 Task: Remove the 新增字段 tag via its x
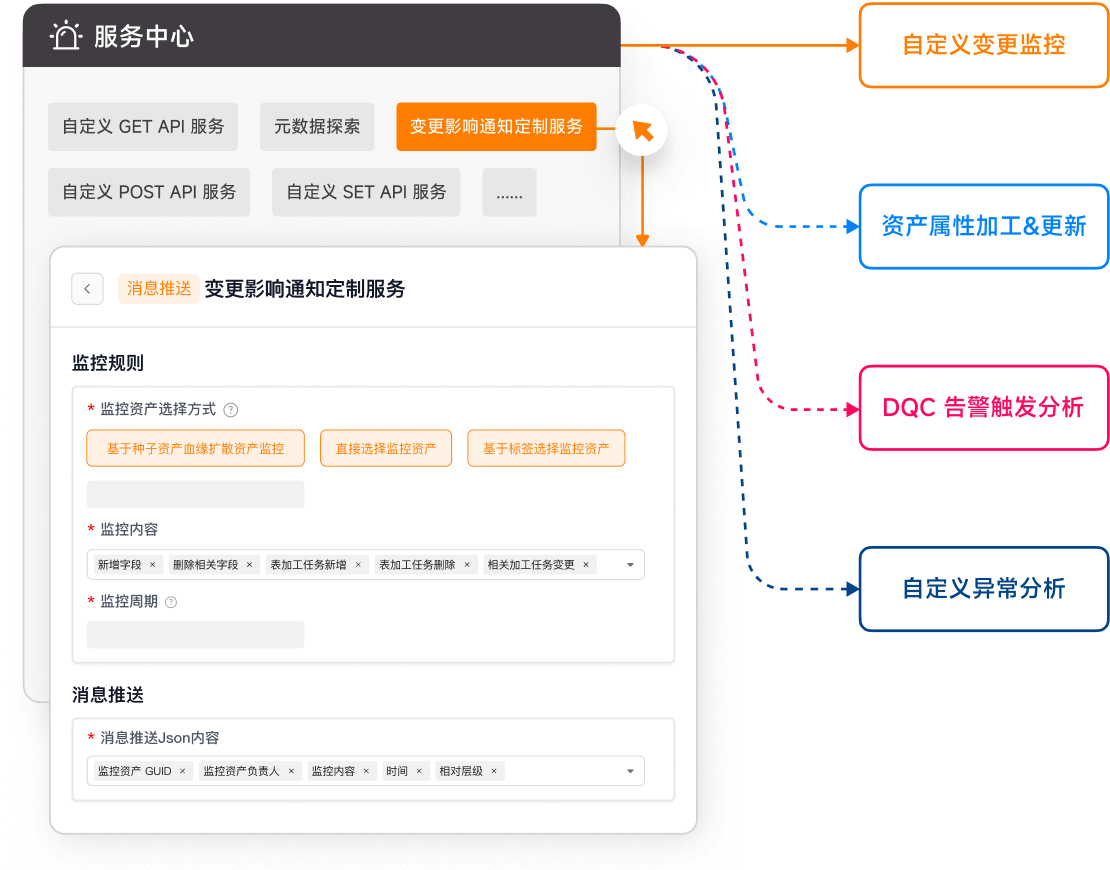(x=152, y=565)
